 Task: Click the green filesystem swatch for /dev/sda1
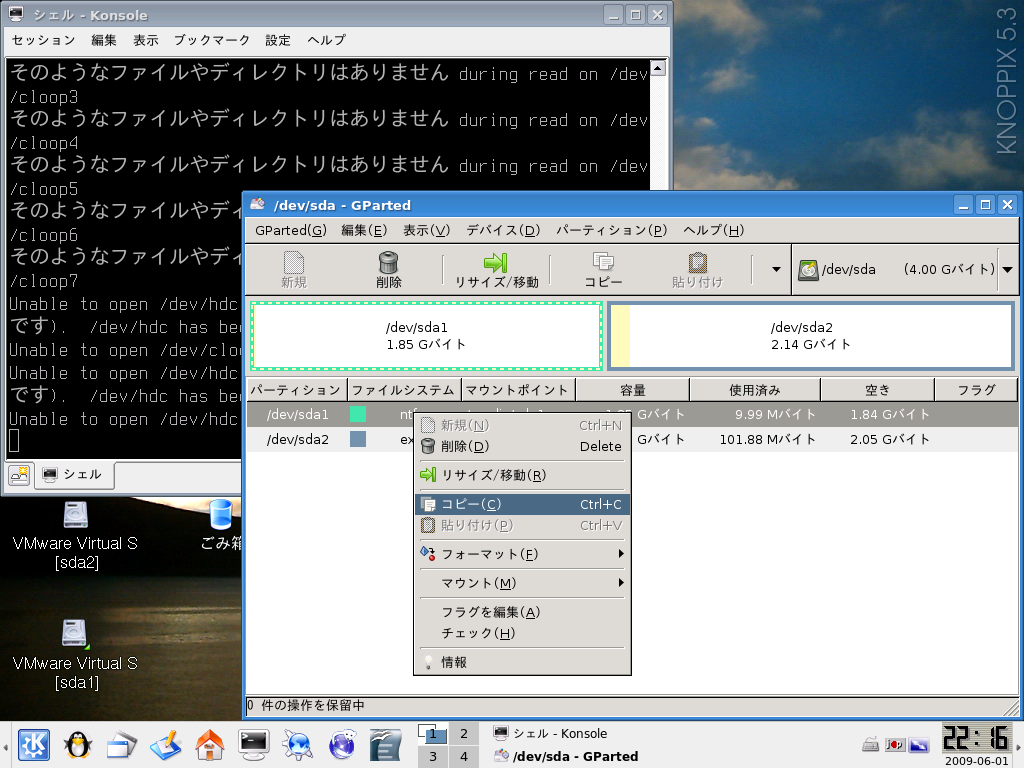click(x=358, y=414)
